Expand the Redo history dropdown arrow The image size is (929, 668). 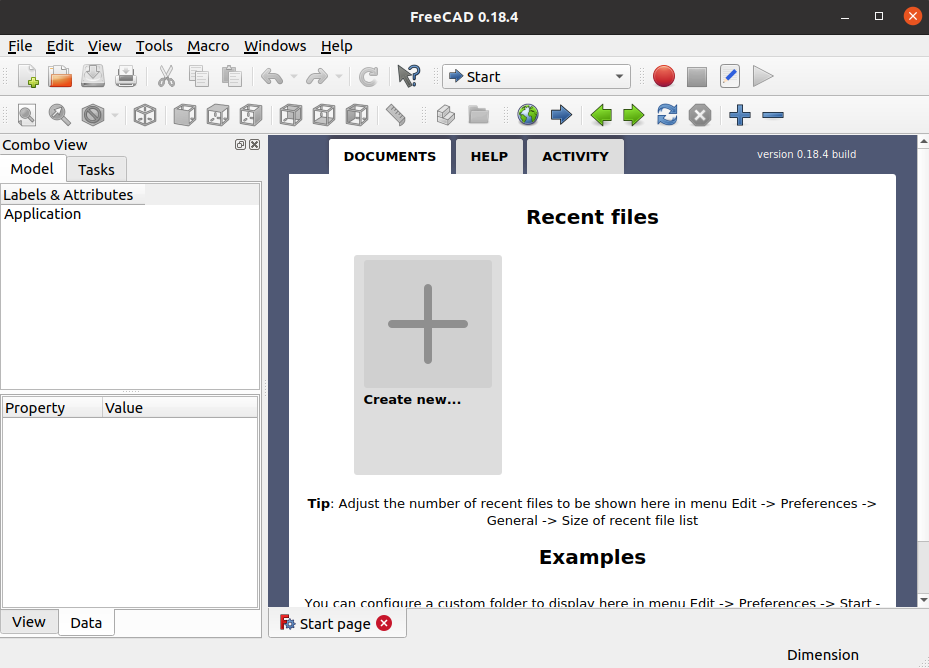[338, 76]
